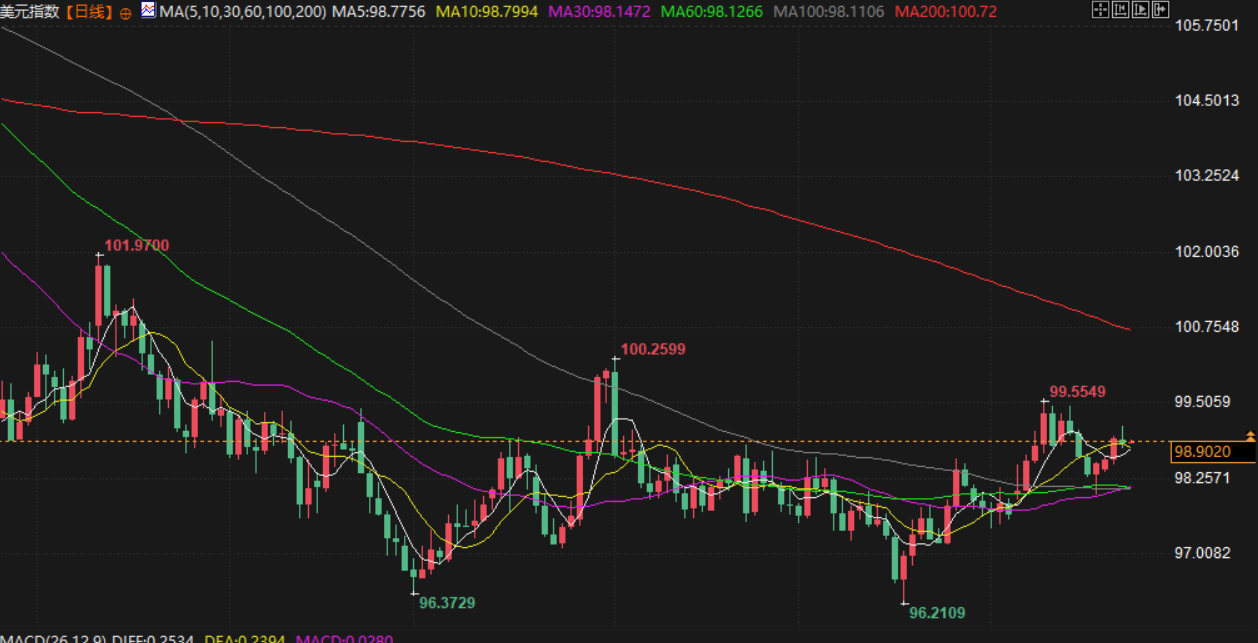Select the MA100:98.1106 legend value
The image size is (1258, 643).
[829, 12]
